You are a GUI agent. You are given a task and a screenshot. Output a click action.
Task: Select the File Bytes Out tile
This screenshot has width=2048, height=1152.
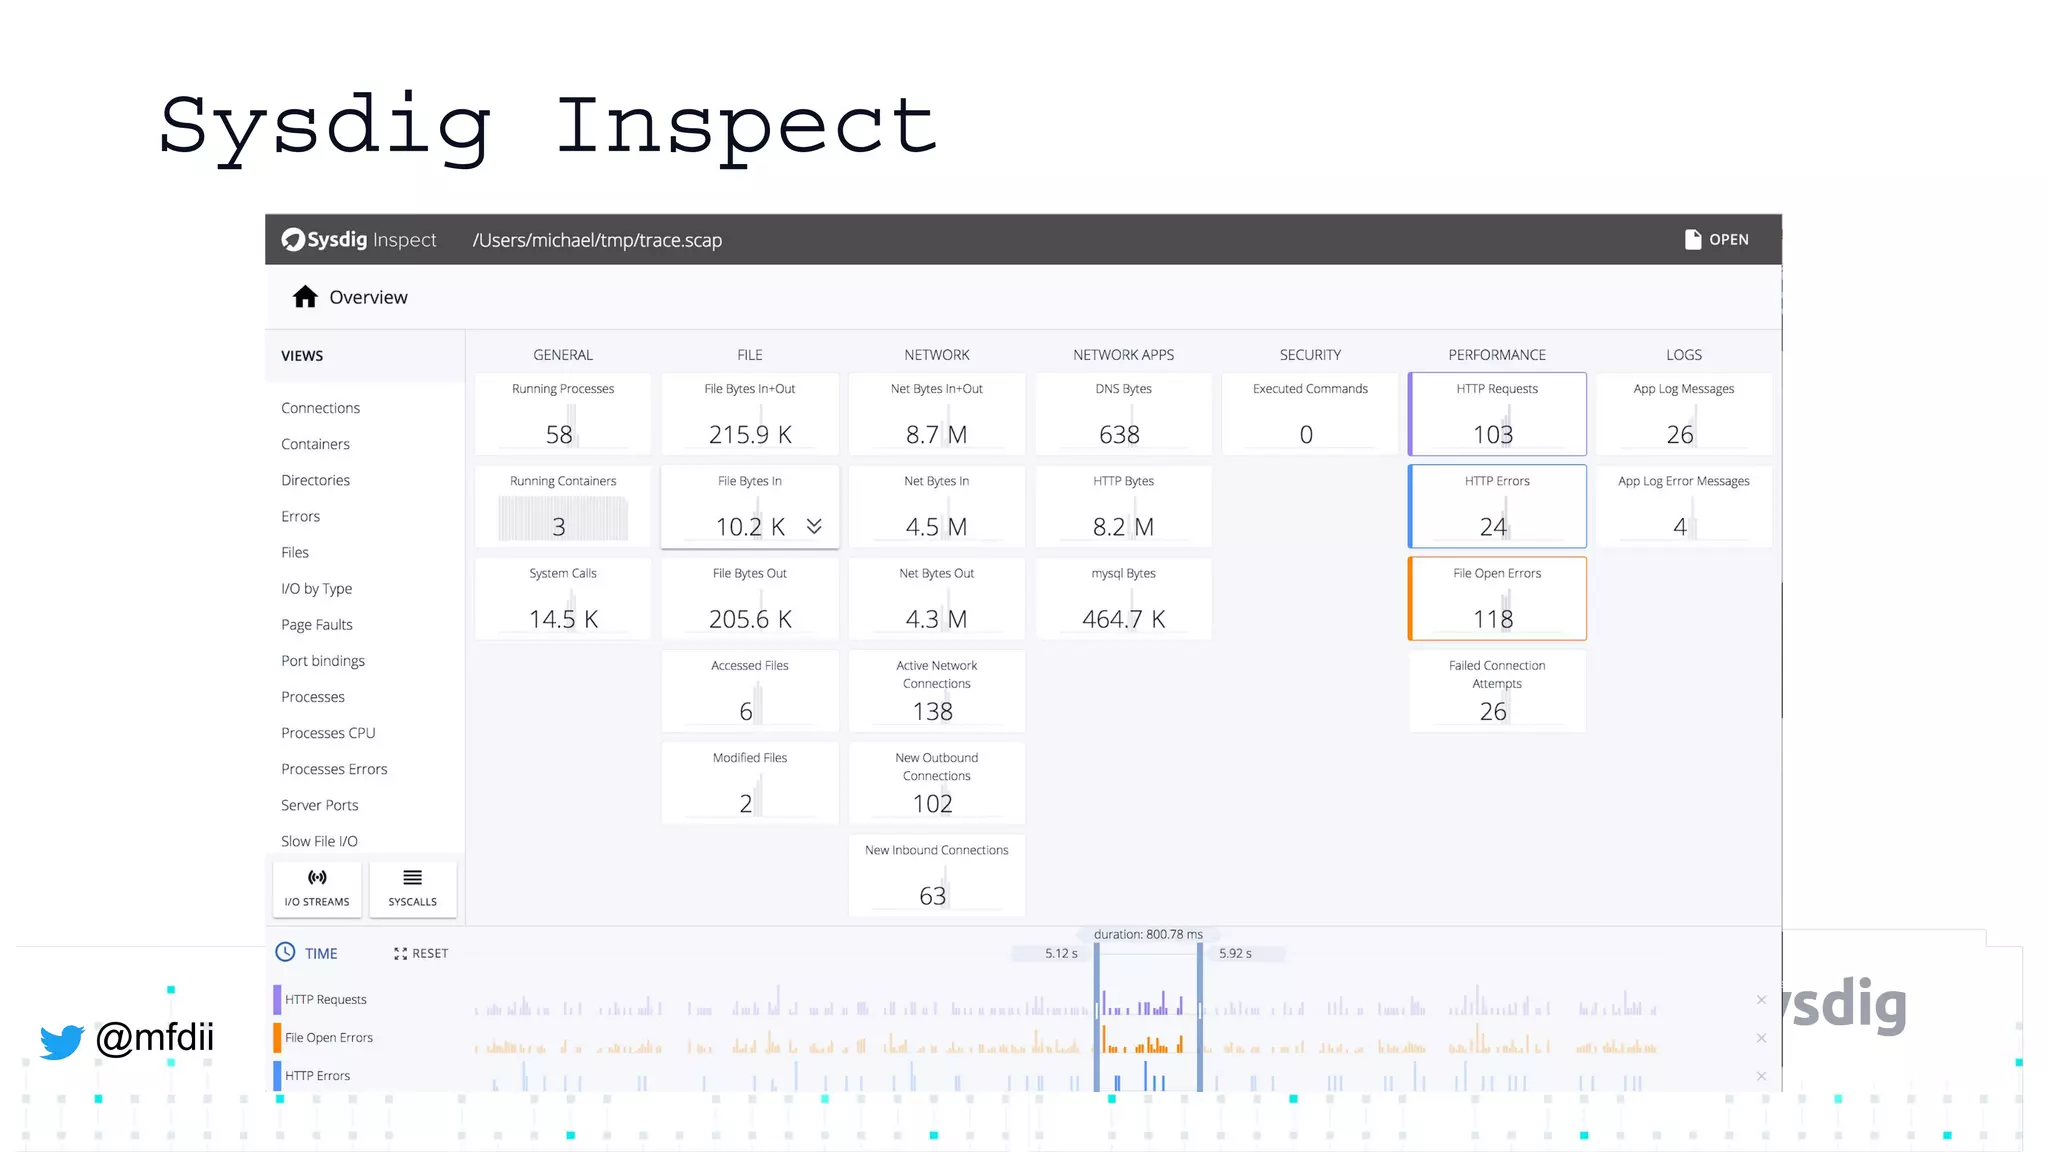[750, 598]
